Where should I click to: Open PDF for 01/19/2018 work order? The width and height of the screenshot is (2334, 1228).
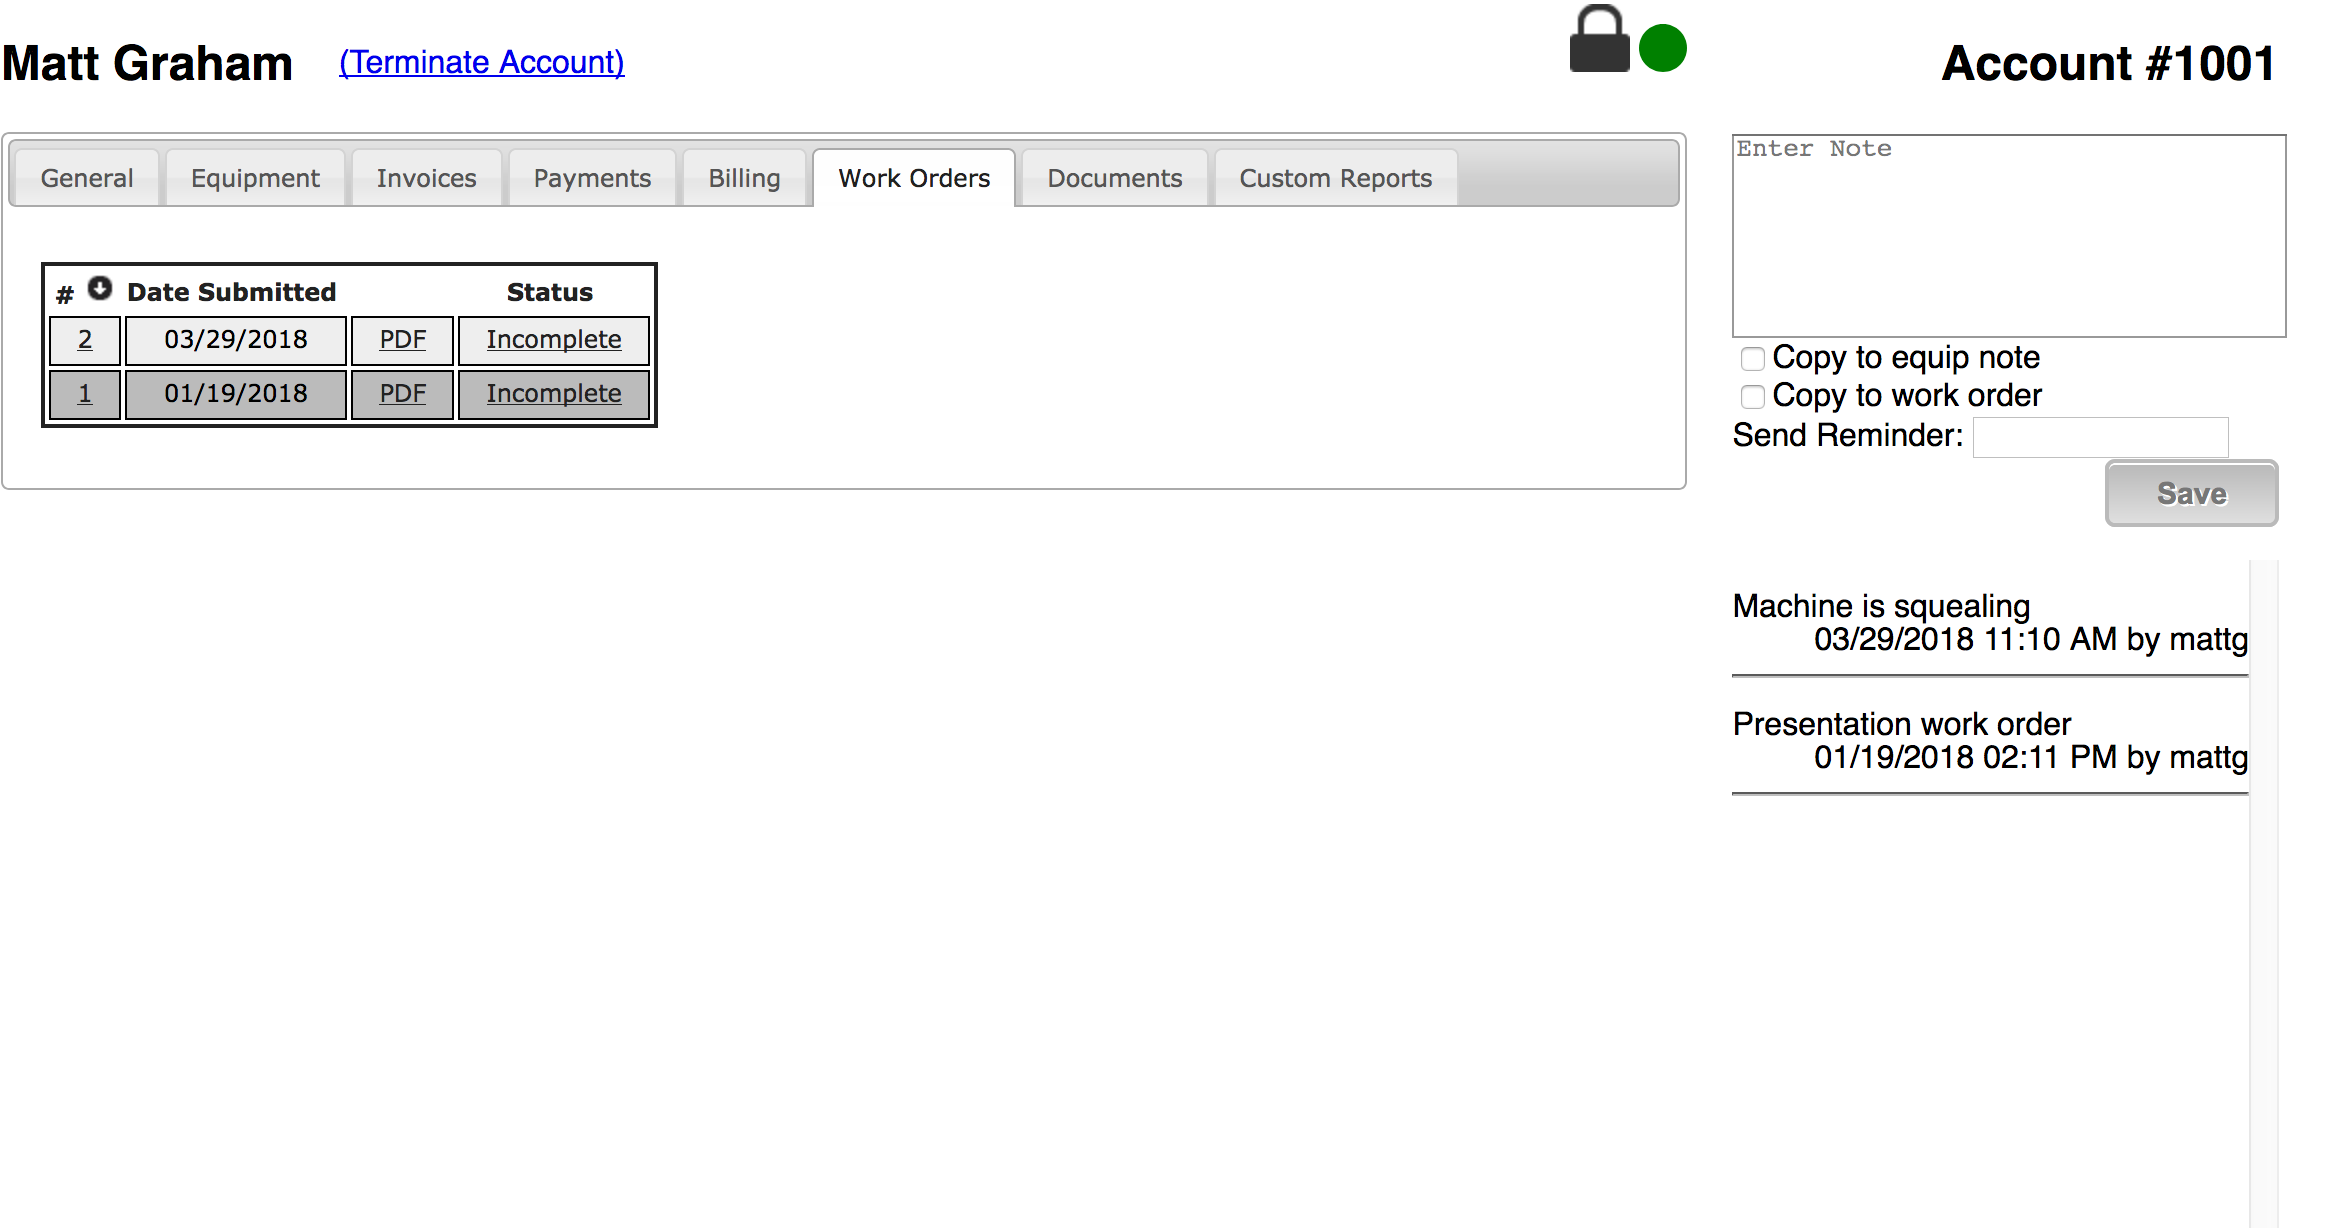pos(402,394)
